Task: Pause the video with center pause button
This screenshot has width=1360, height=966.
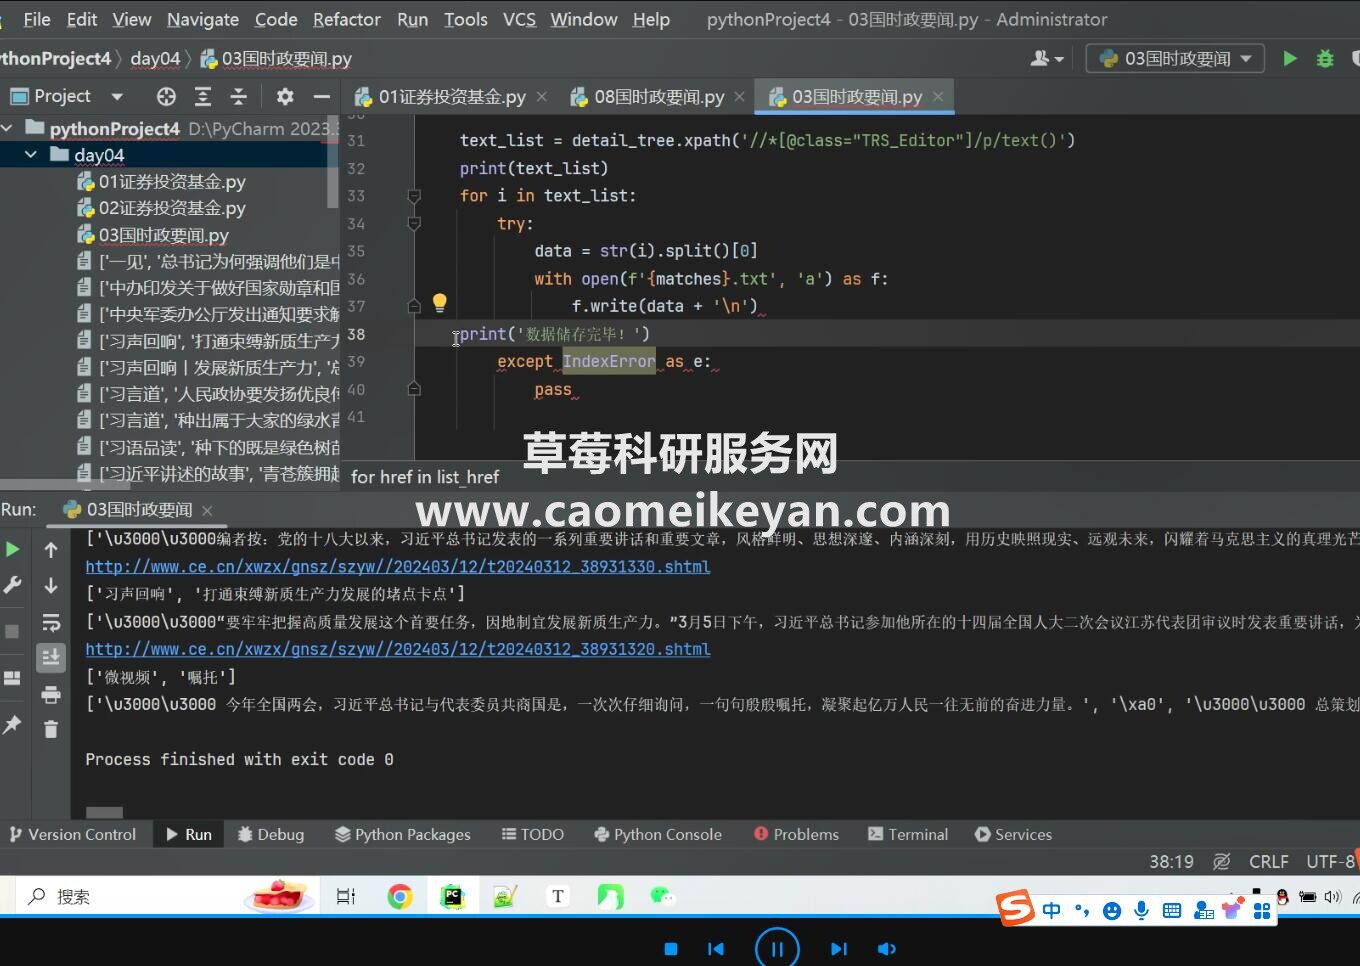Action: 777,949
